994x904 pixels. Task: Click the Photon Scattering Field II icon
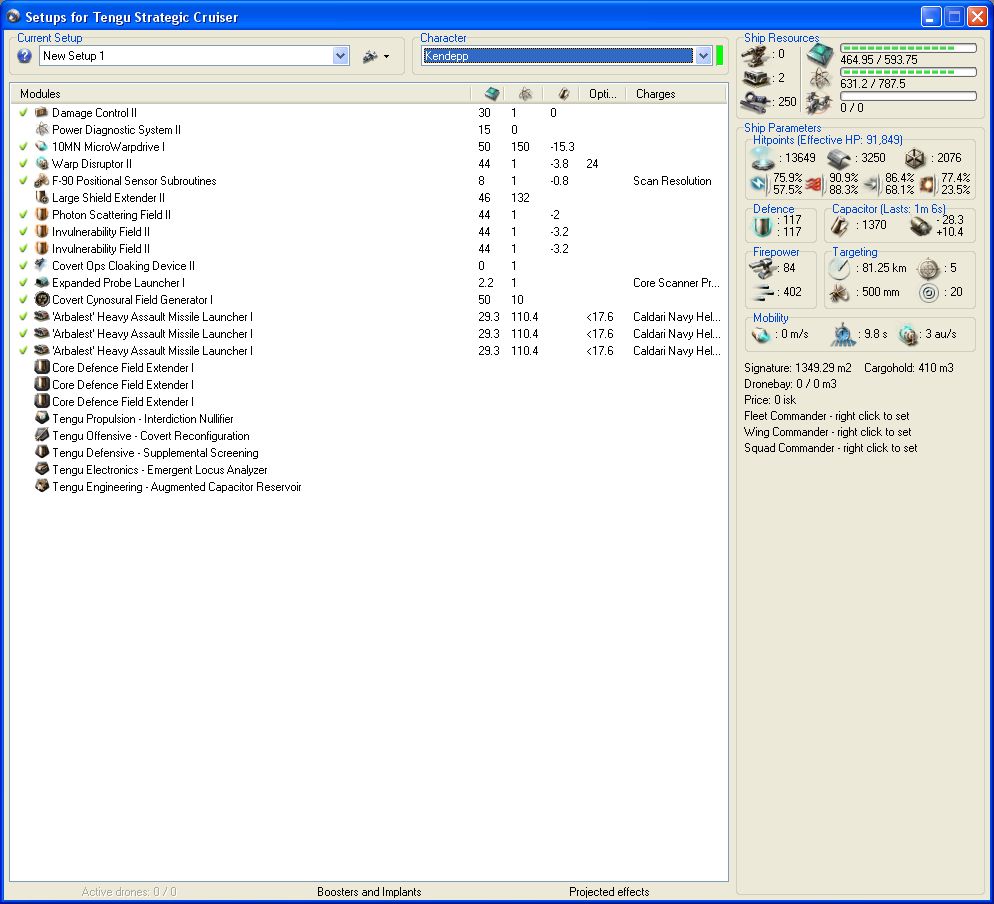pos(42,214)
